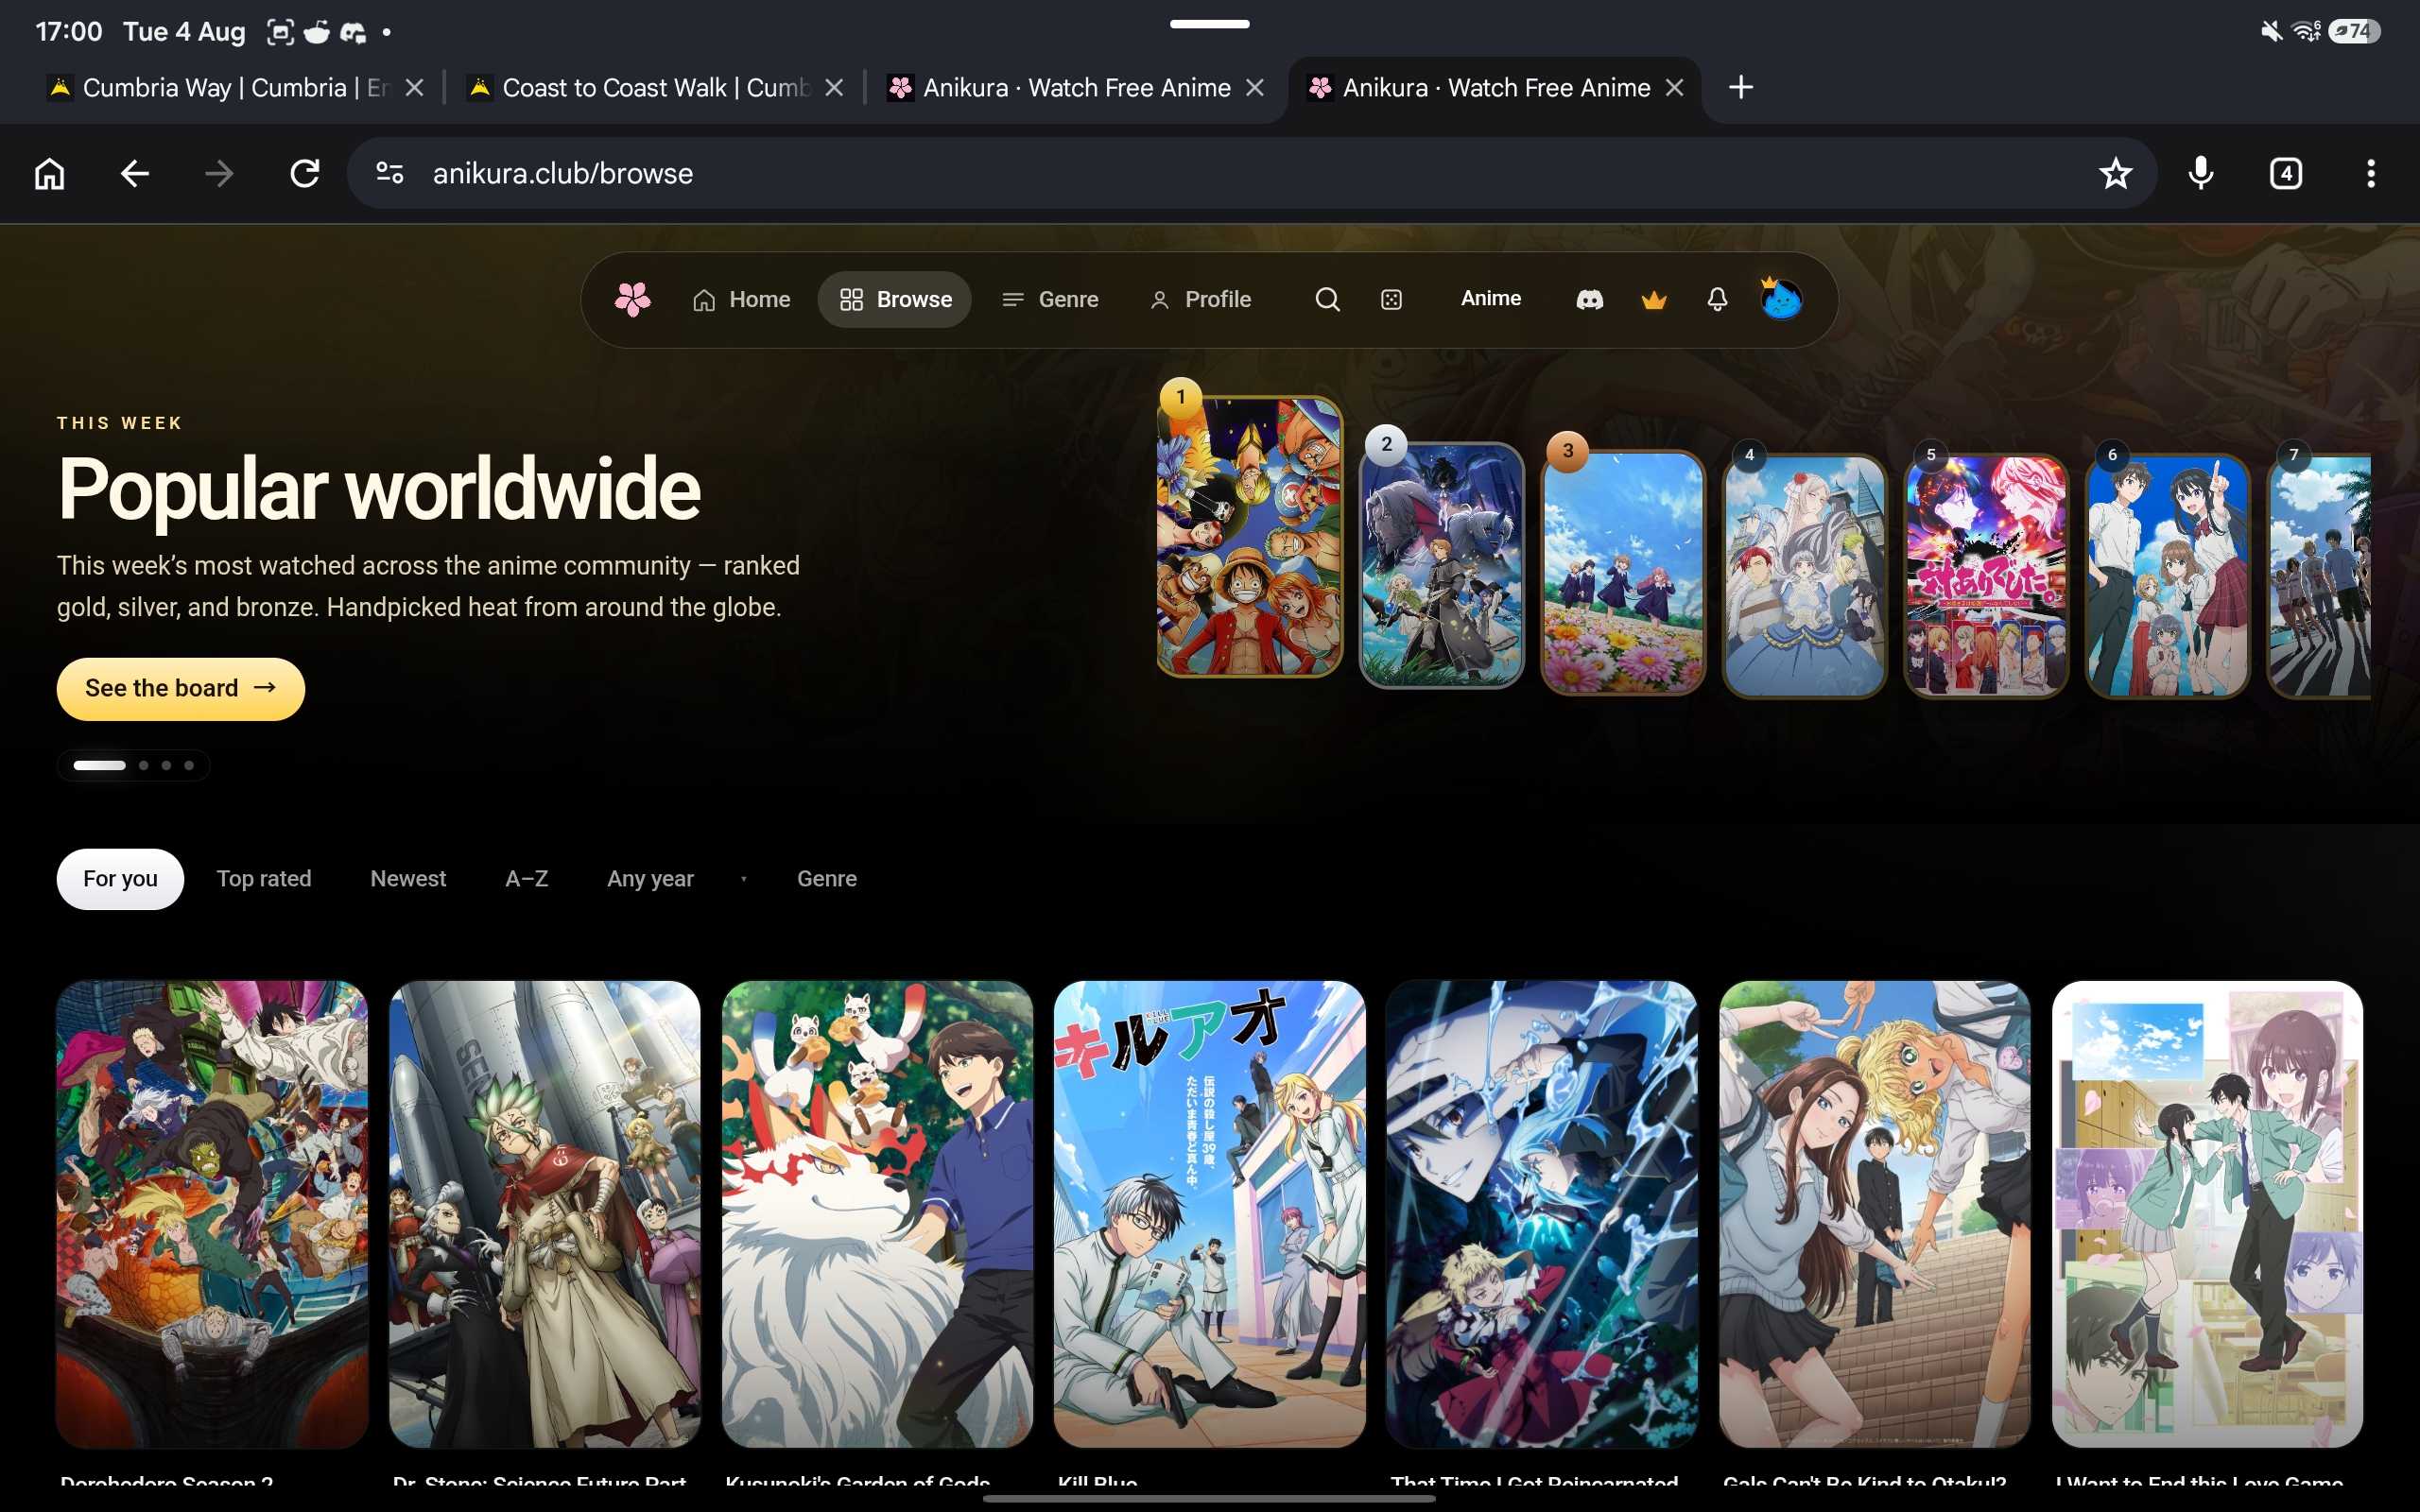Open the user avatar menu
Image resolution: width=2420 pixels, height=1512 pixels.
click(x=1781, y=298)
